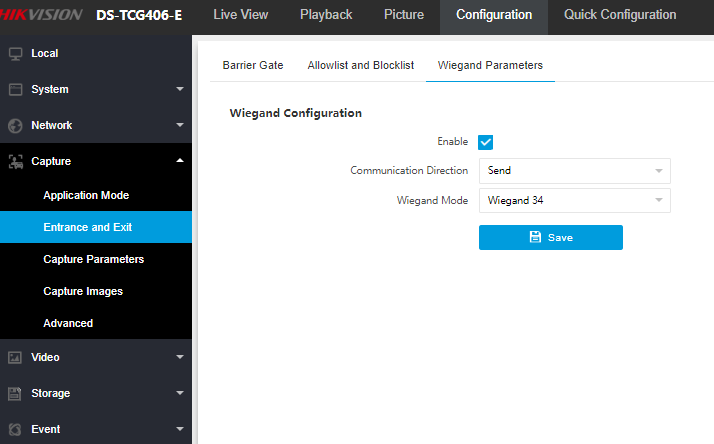Screen dimensions: 714x444
Task: Go to the Live View page
Action: tap(241, 15)
